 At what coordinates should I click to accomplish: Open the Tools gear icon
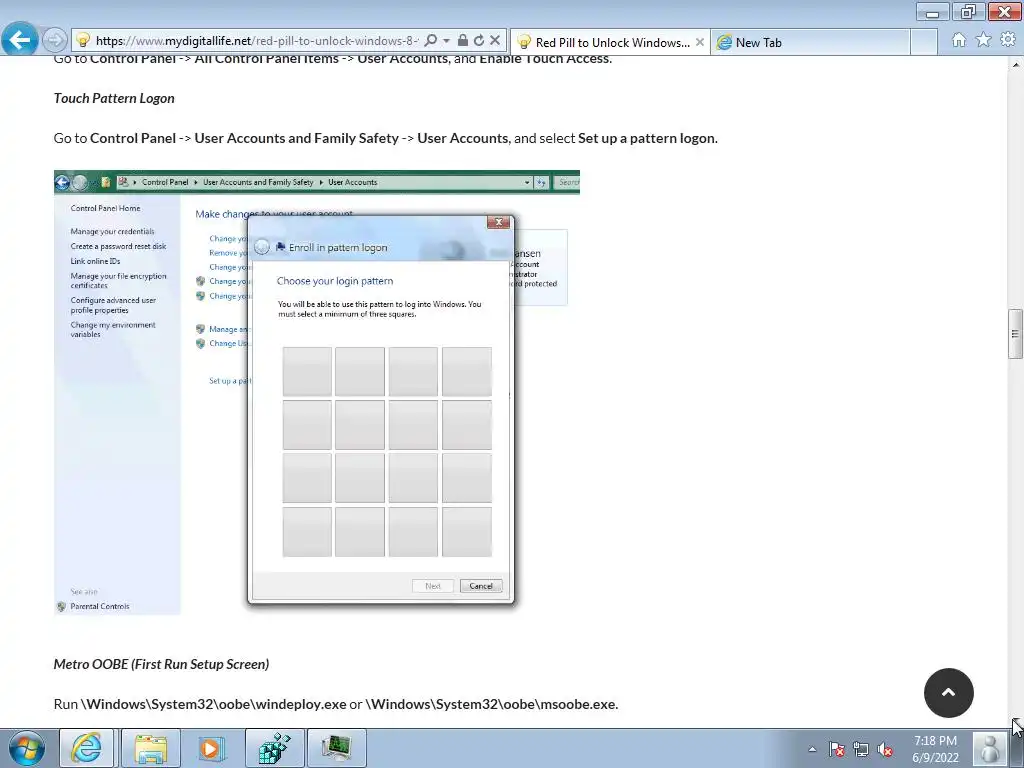[x=1008, y=40]
